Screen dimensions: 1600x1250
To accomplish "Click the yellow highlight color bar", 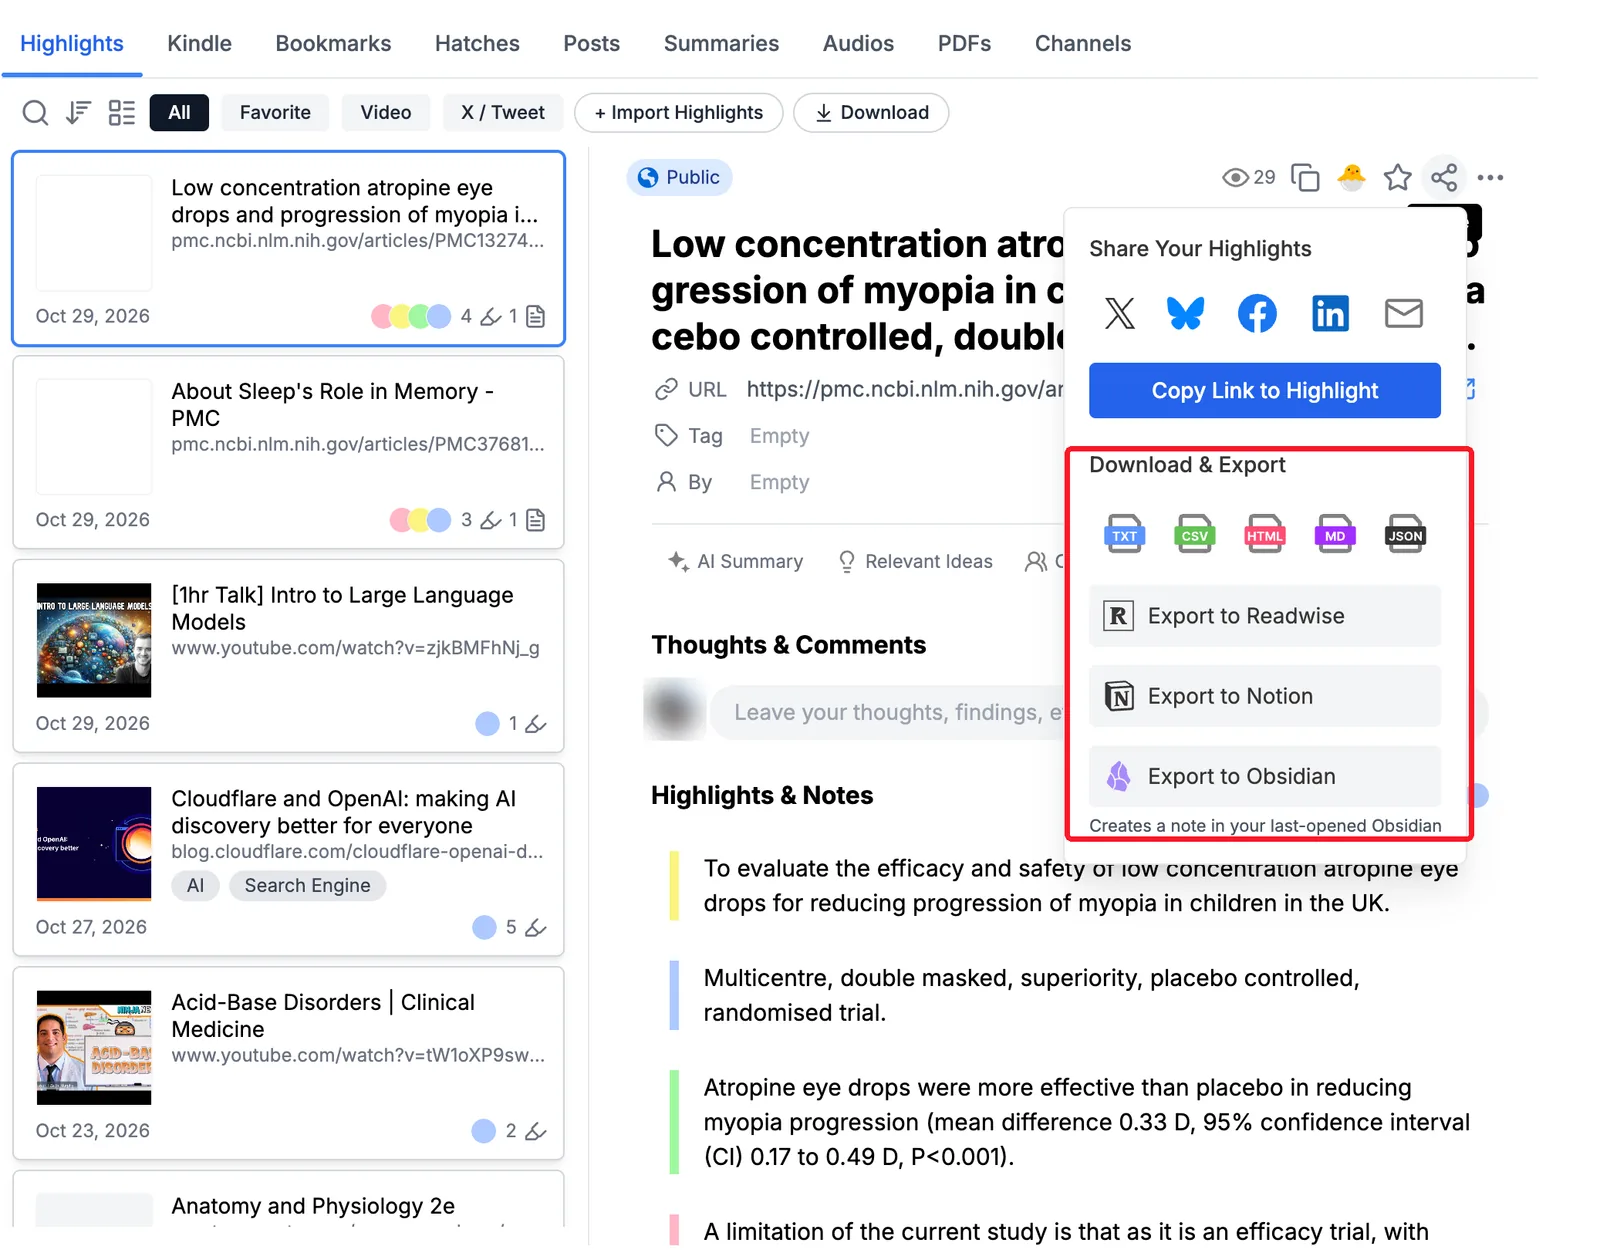I will click(674, 886).
